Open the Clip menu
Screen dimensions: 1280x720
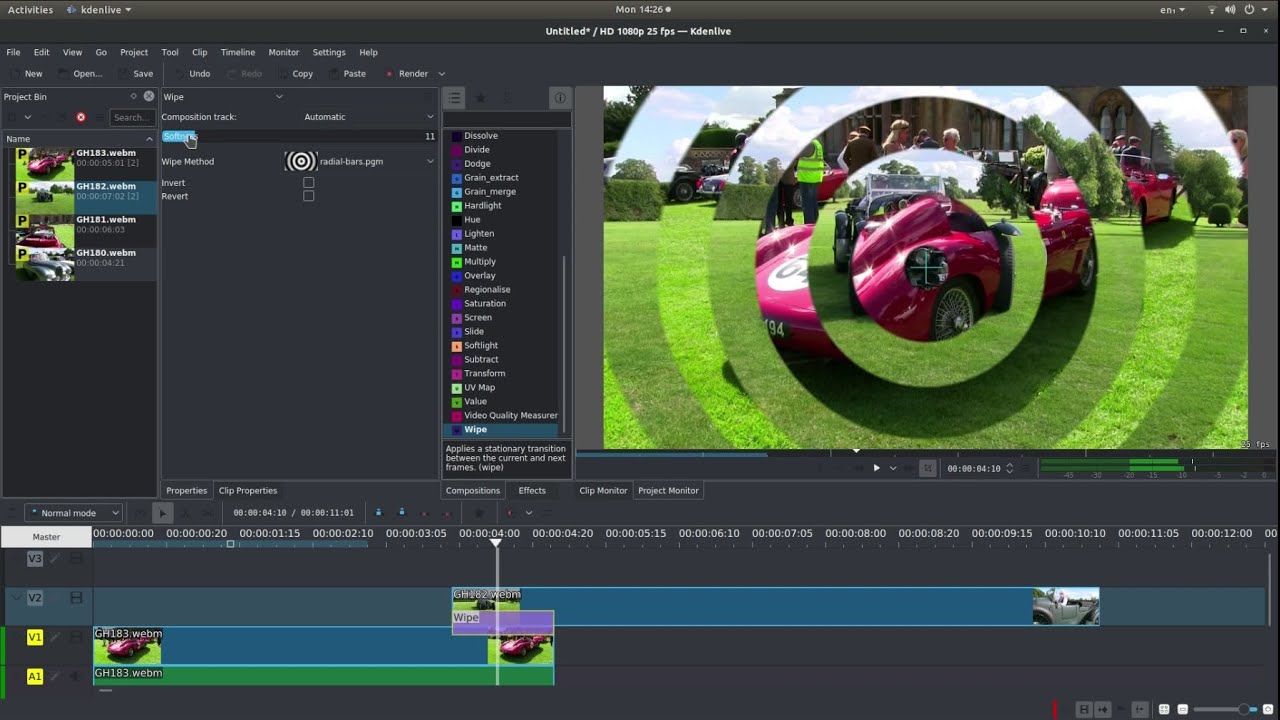[x=199, y=52]
